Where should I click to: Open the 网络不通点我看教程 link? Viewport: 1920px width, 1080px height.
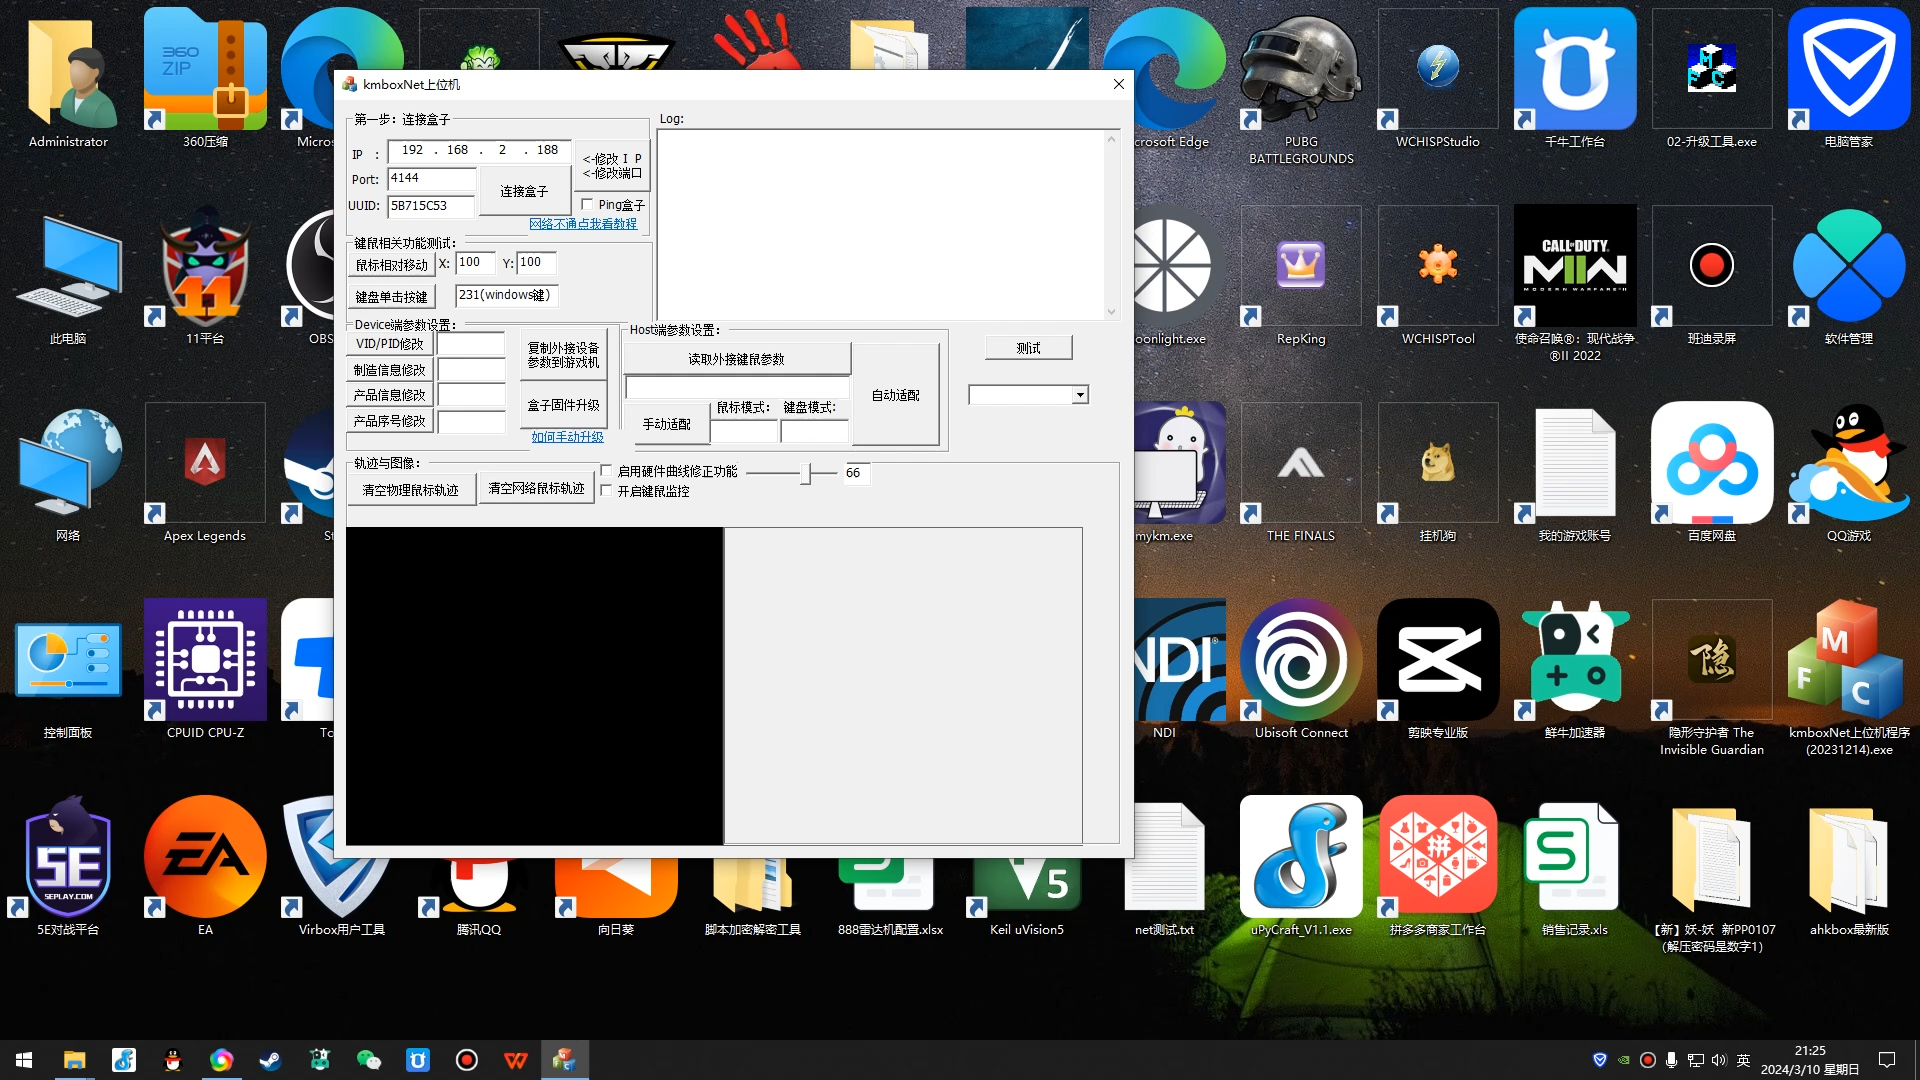tap(582, 224)
